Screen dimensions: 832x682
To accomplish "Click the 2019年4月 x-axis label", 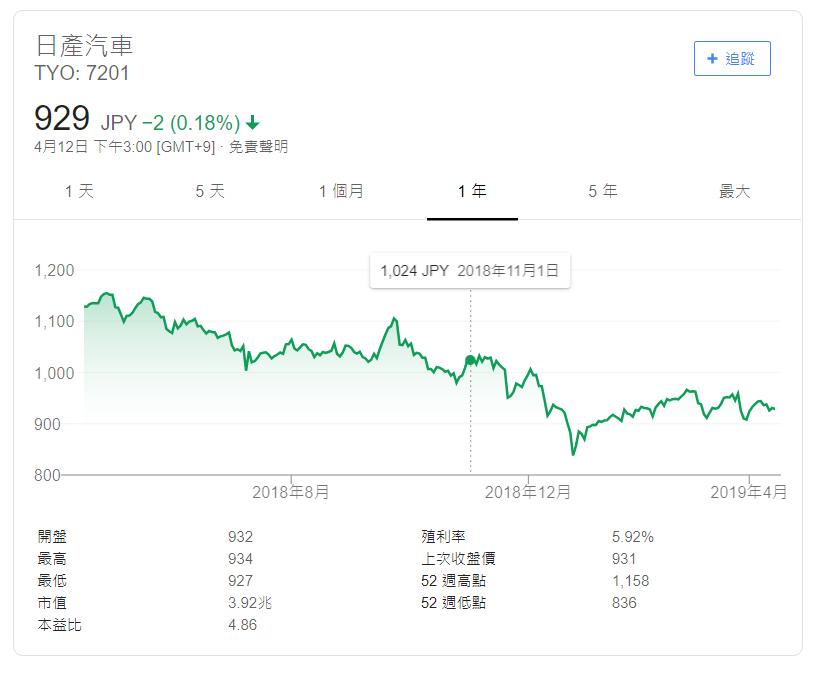I will coord(749,492).
